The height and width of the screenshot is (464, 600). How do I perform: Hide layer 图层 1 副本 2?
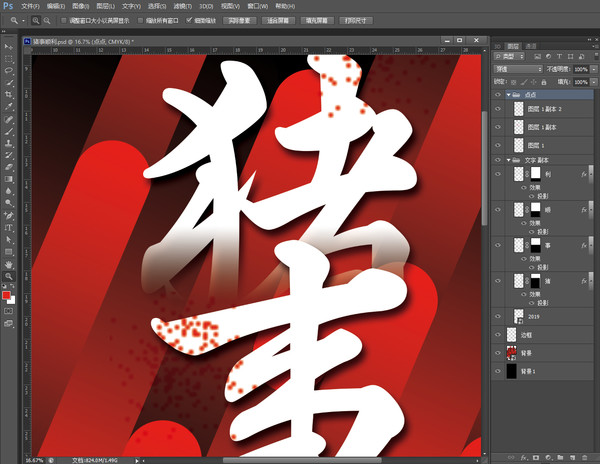[498, 109]
